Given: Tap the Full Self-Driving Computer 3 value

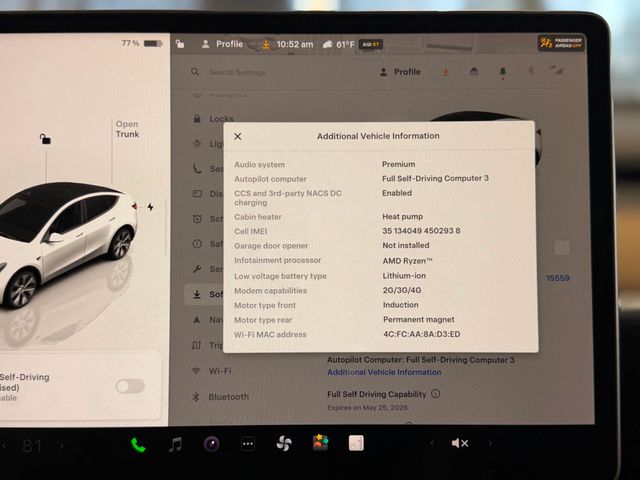Looking at the screenshot, I should (x=436, y=178).
